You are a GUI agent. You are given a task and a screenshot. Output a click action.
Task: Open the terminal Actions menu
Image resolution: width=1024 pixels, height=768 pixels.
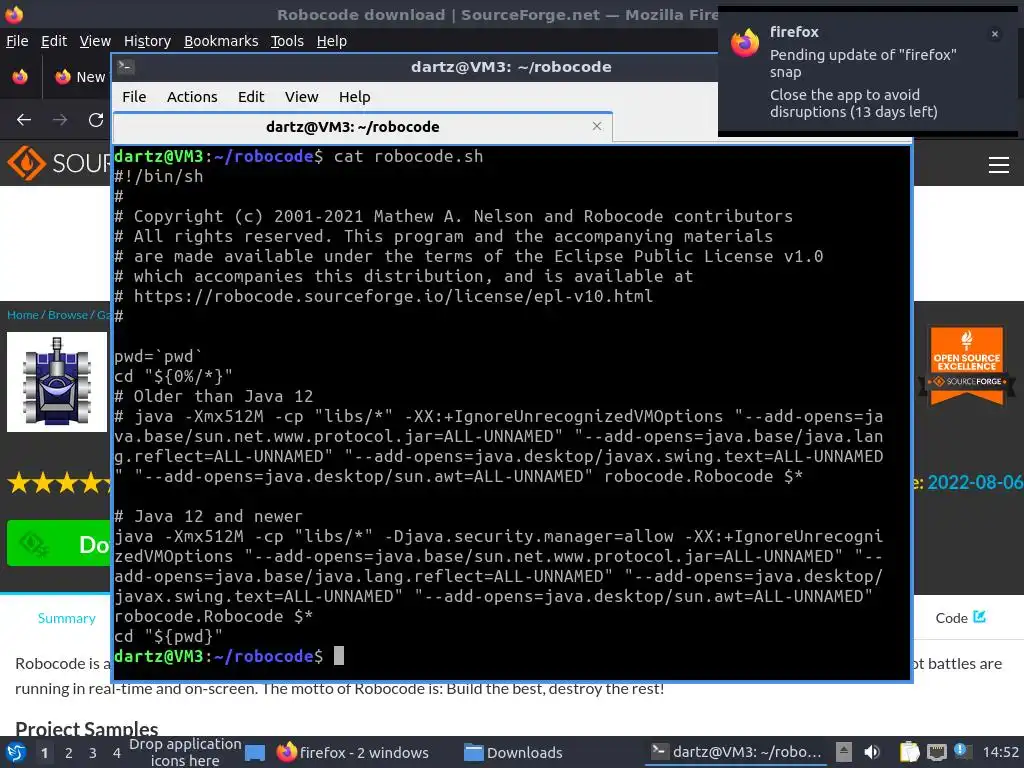click(x=192, y=97)
